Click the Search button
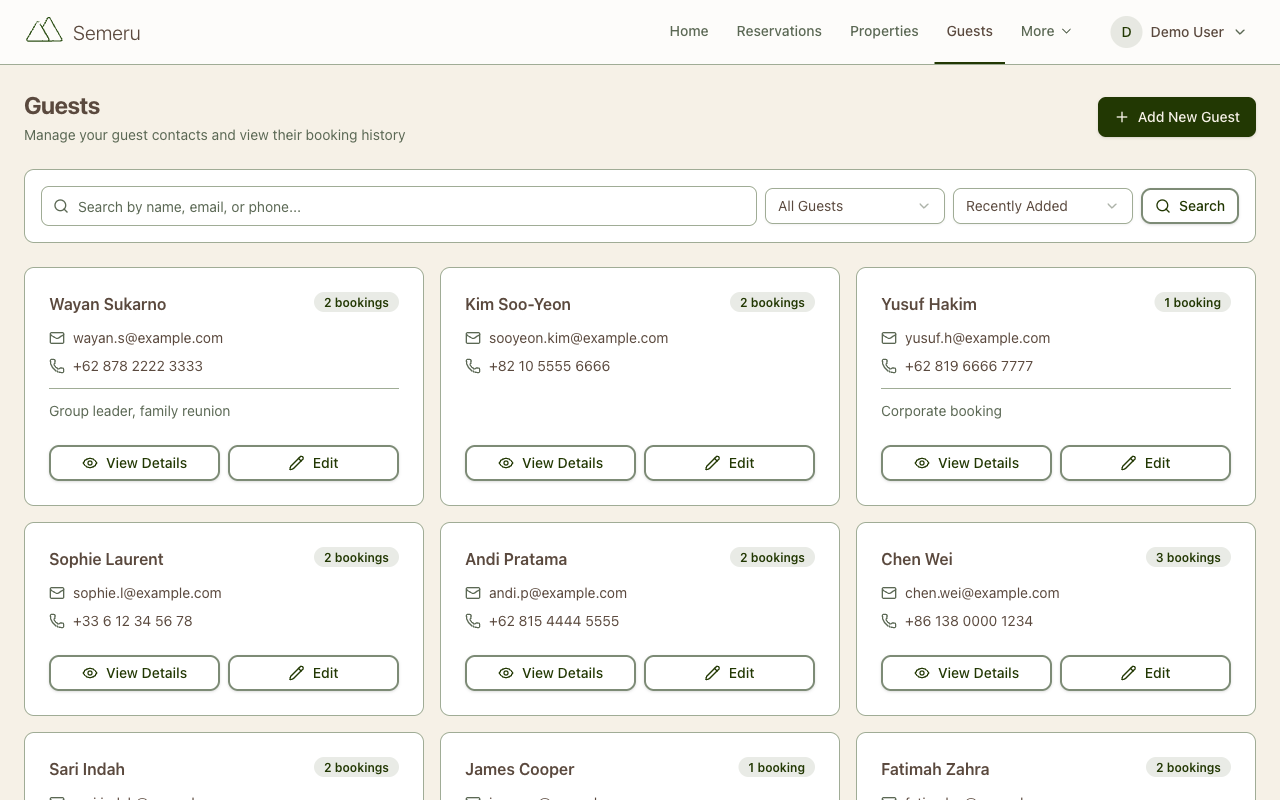The width and height of the screenshot is (1280, 800). (1190, 206)
